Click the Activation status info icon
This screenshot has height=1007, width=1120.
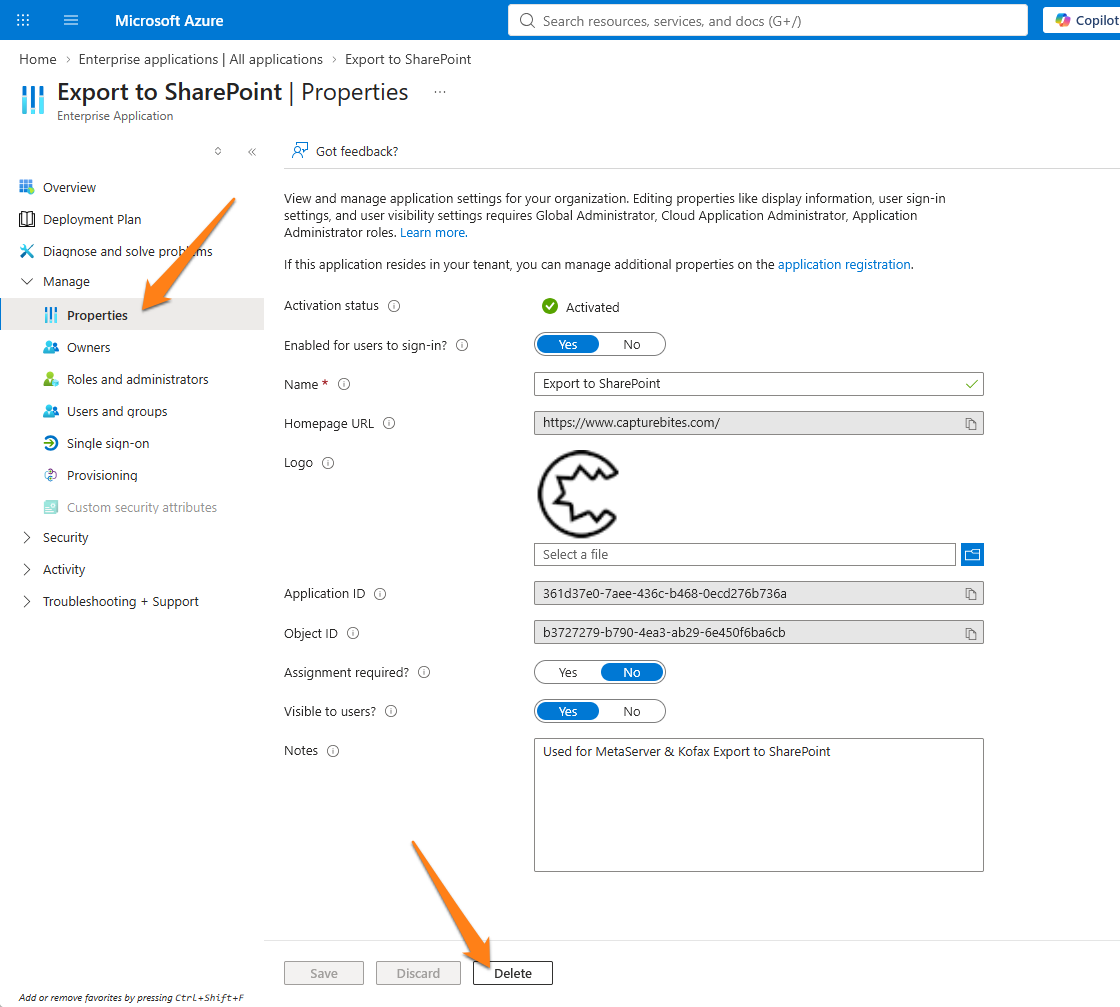point(394,306)
